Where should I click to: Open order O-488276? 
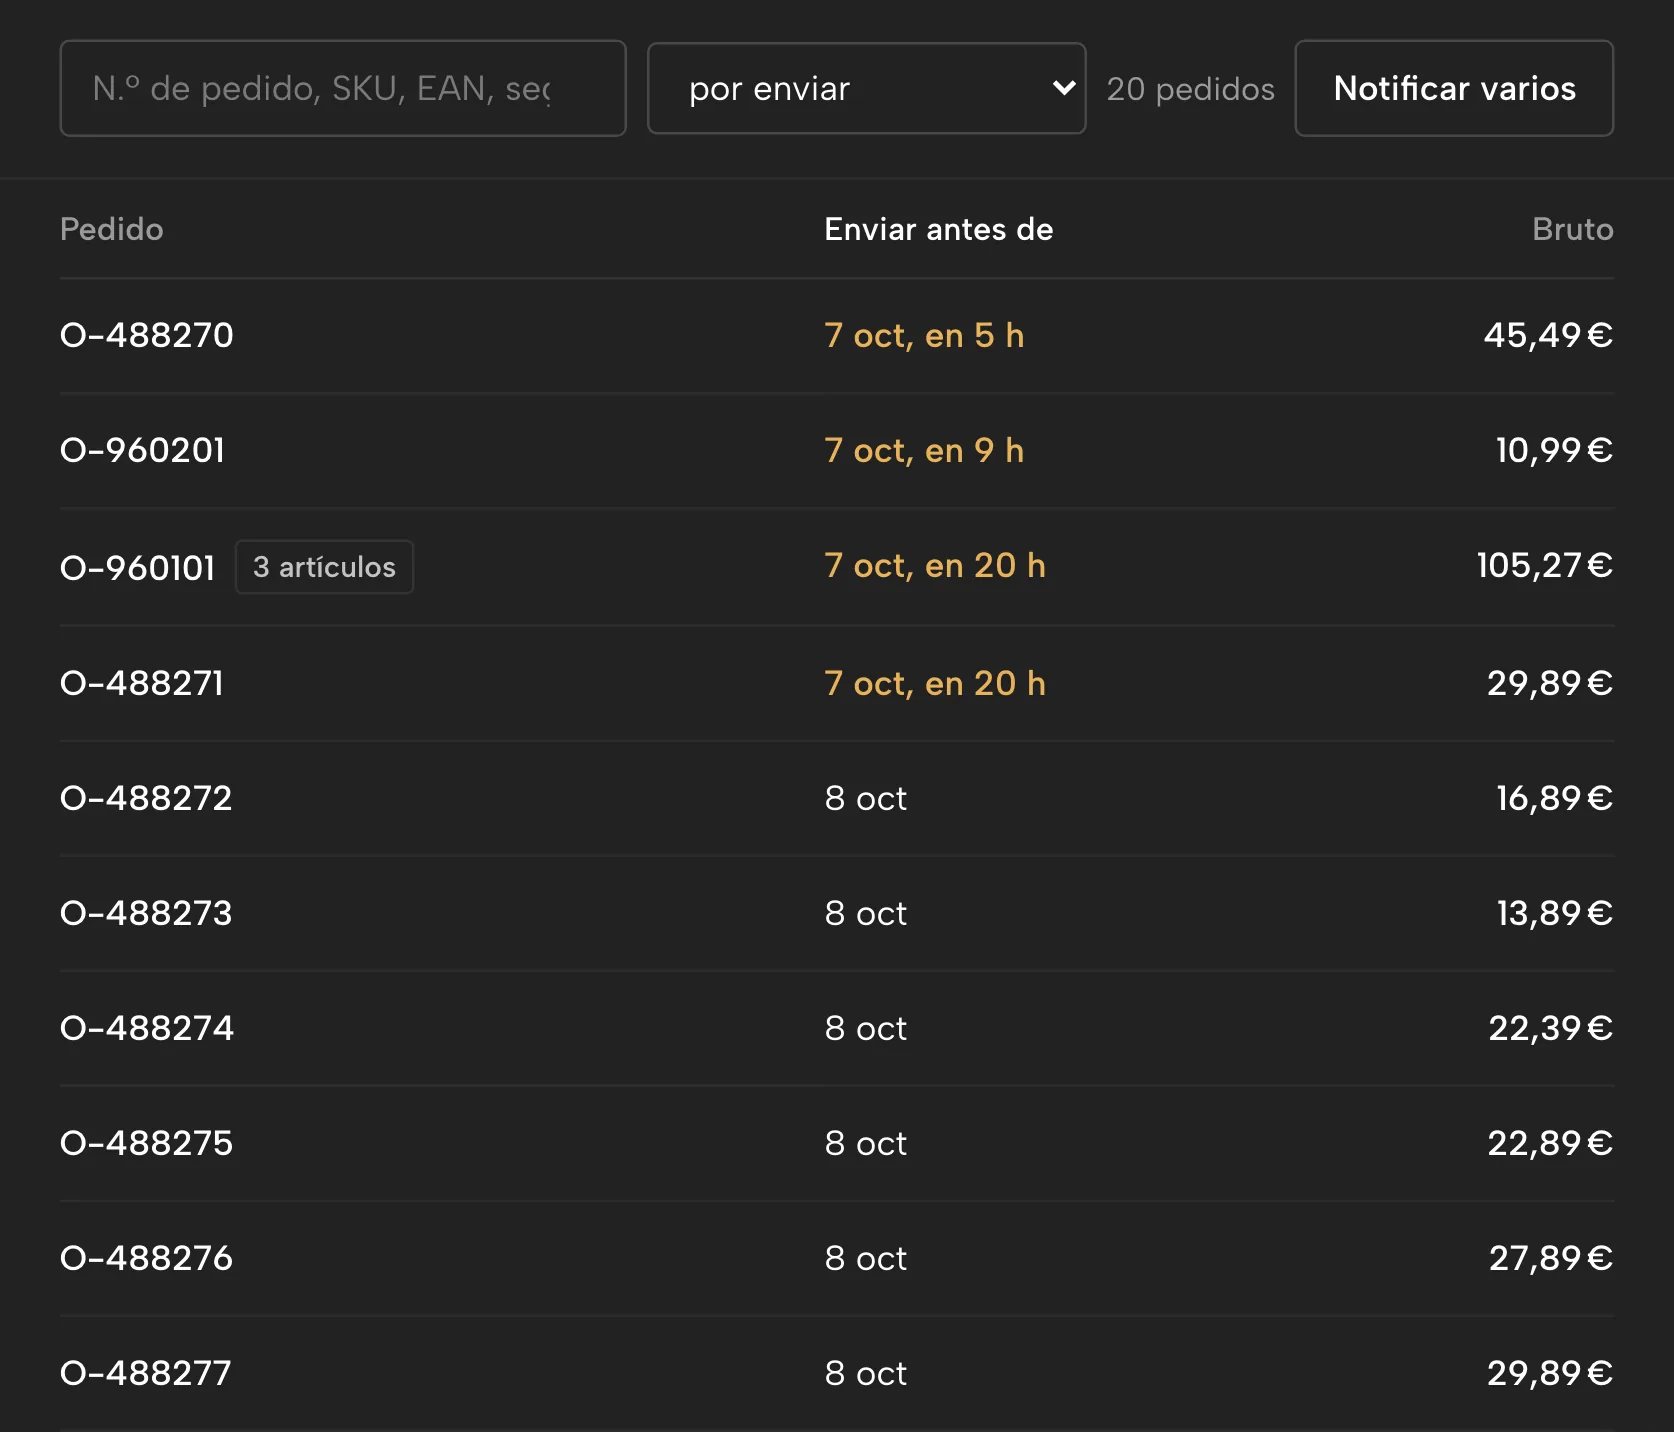click(x=146, y=1258)
